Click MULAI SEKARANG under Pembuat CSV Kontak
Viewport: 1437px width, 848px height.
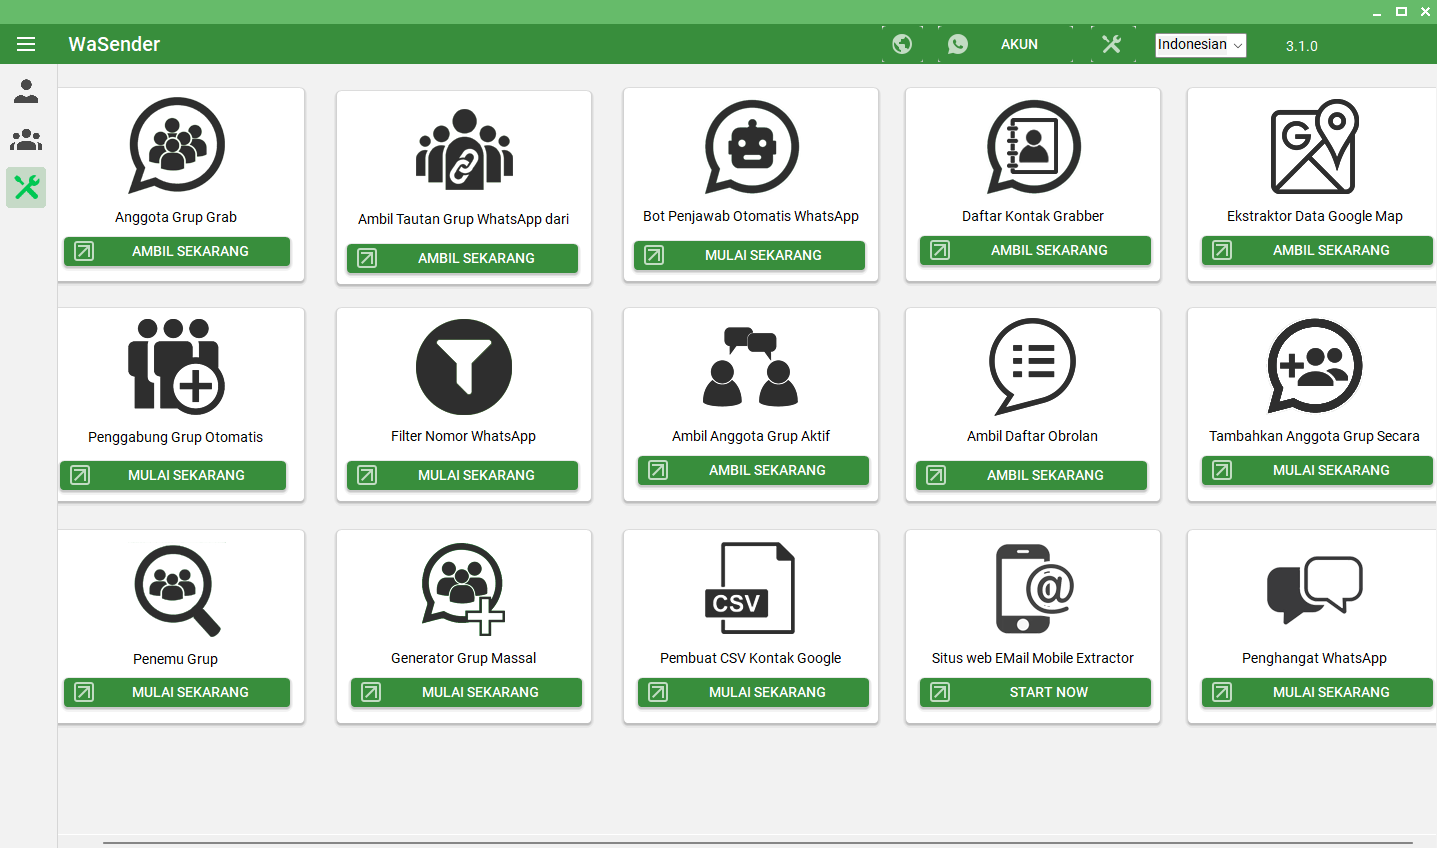(753, 692)
